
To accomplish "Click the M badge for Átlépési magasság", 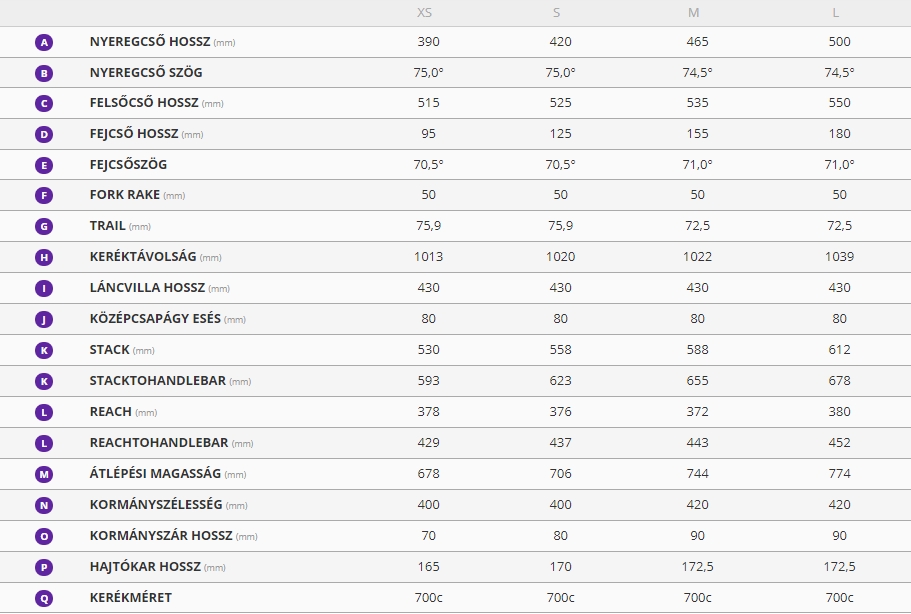I will [x=44, y=475].
